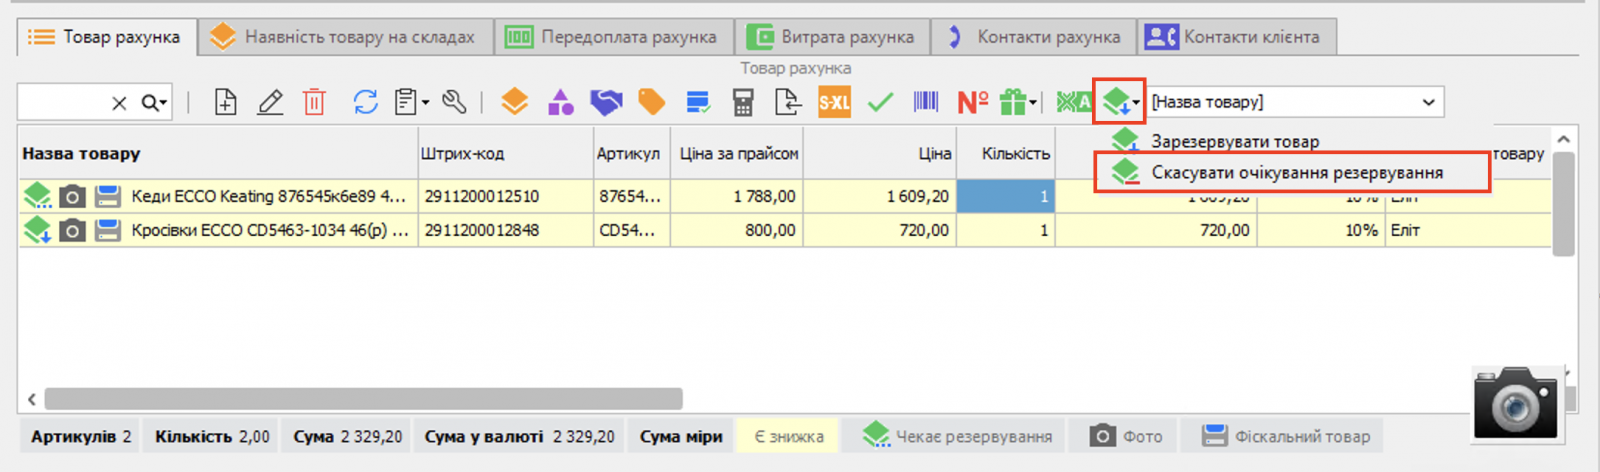The image size is (1600, 472).
Task: Click the large camera thumbnail button
Action: tap(1516, 403)
